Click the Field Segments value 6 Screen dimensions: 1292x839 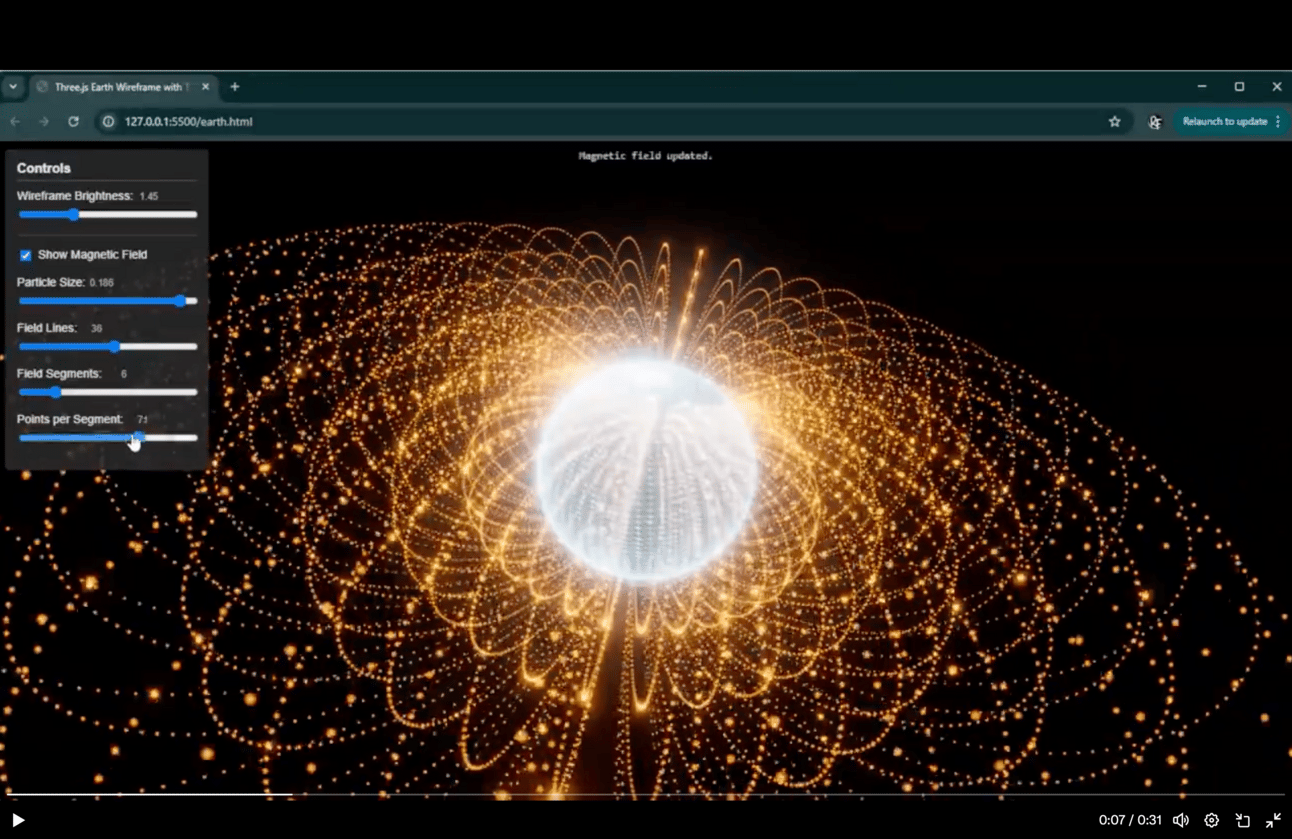(x=124, y=374)
